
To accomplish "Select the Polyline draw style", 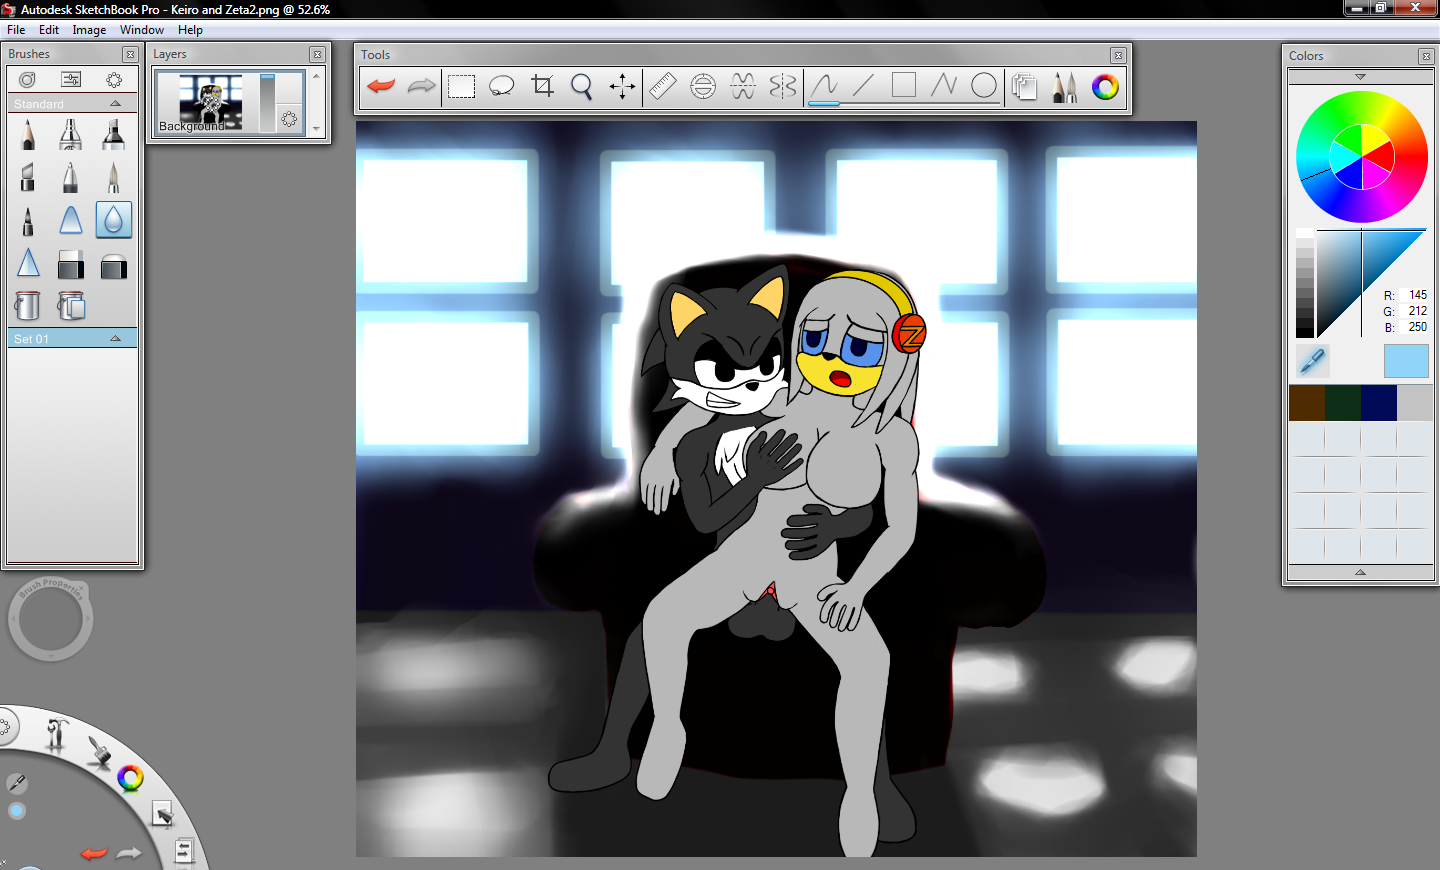I will [944, 86].
